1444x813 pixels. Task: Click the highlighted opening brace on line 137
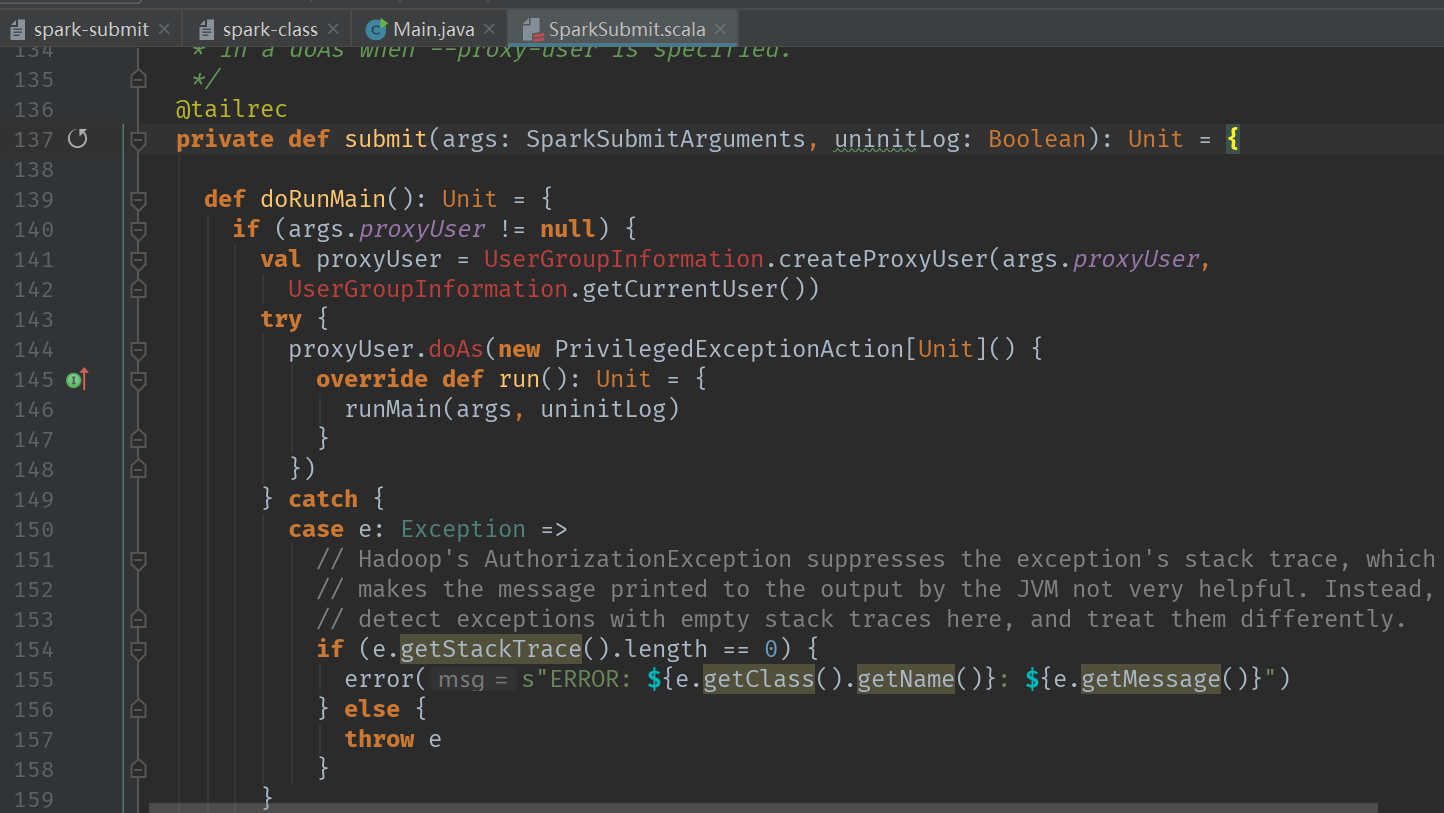(x=1233, y=139)
